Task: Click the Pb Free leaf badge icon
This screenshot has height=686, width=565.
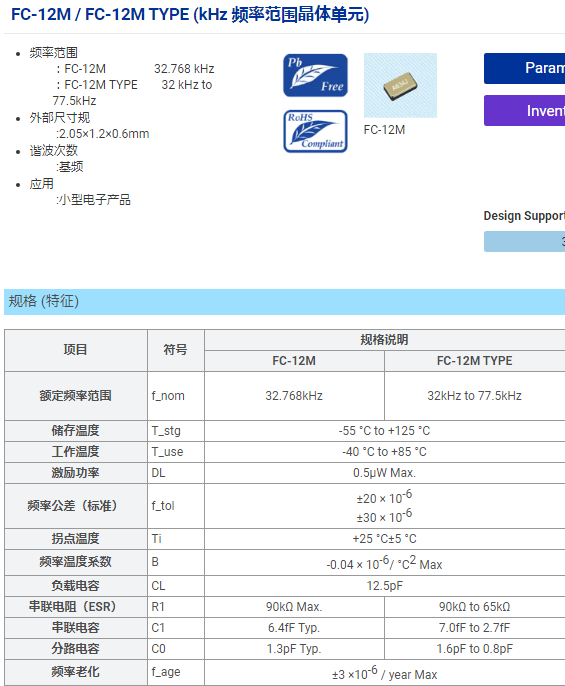Action: coord(315,75)
